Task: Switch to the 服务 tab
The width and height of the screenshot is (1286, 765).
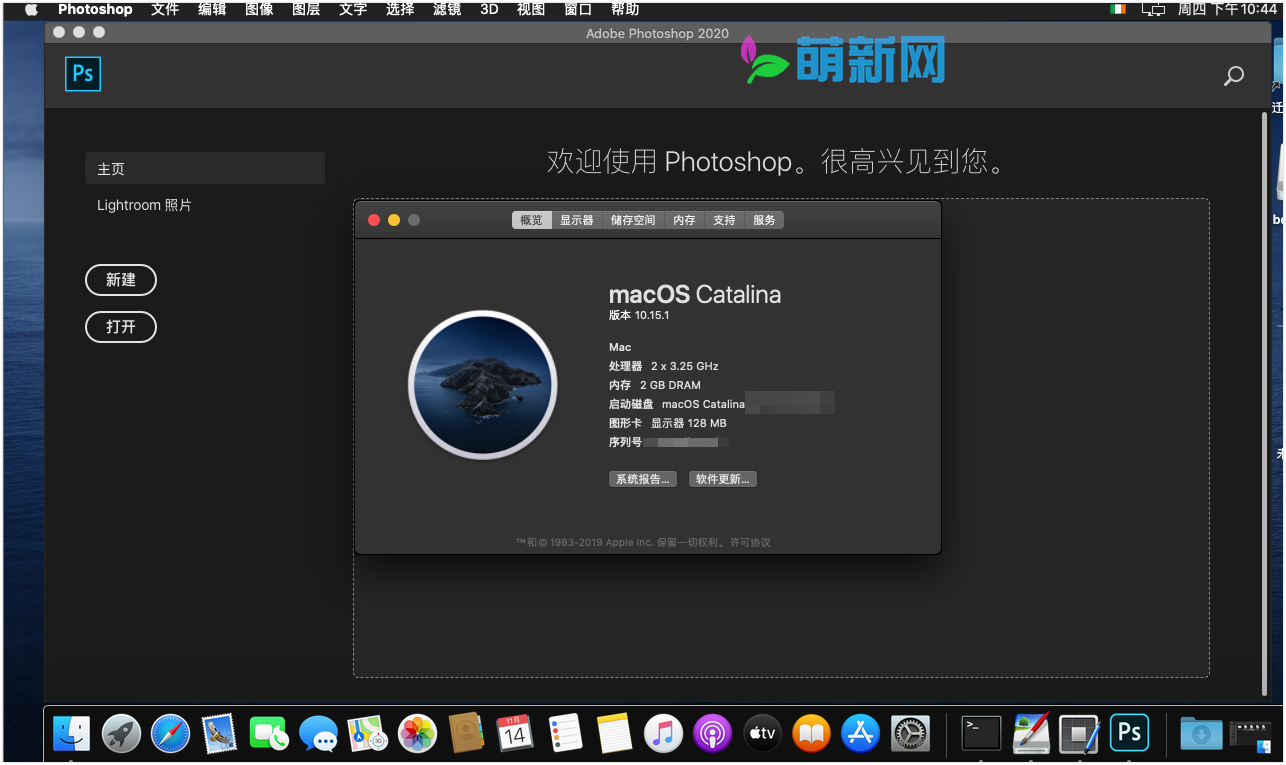Action: point(764,220)
